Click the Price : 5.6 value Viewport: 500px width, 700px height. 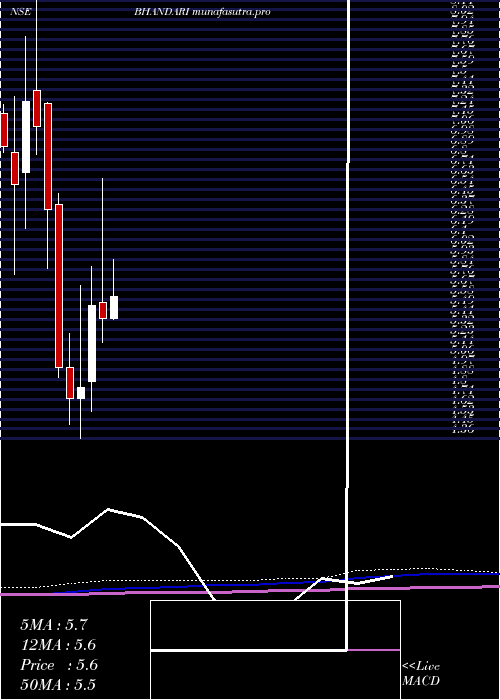coord(59,665)
